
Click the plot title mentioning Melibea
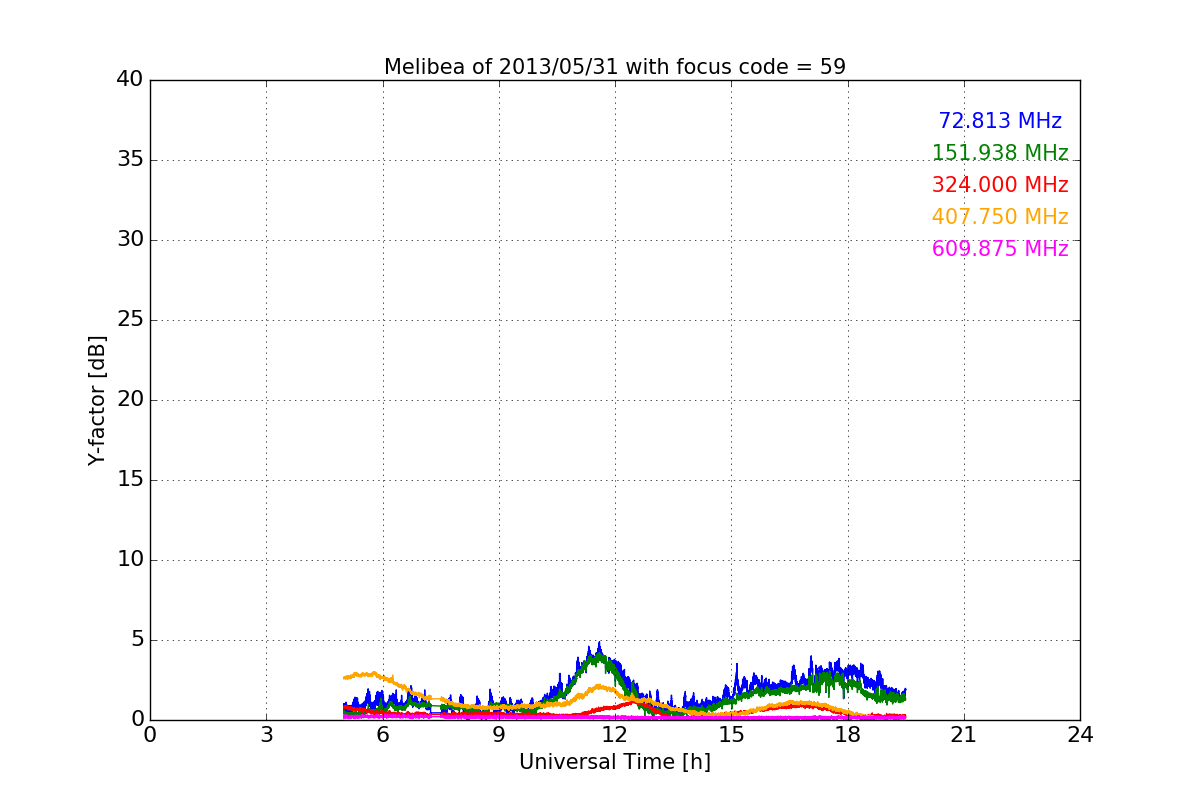click(x=615, y=67)
